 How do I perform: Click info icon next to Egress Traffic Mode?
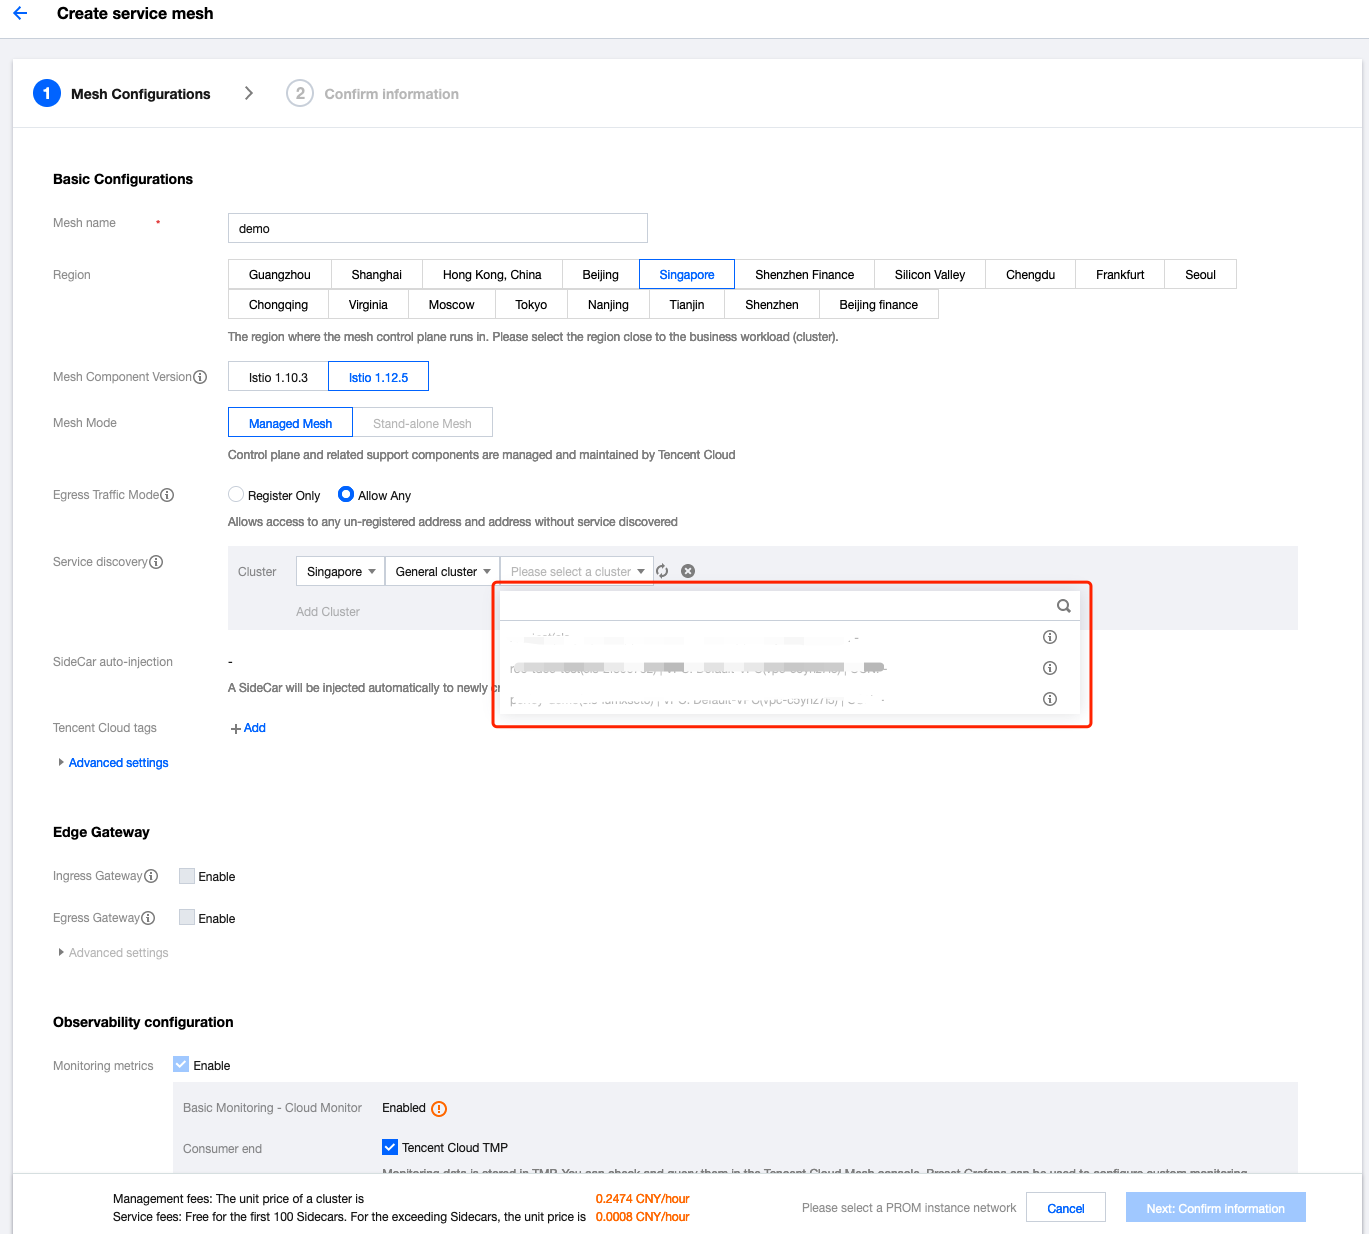[167, 495]
